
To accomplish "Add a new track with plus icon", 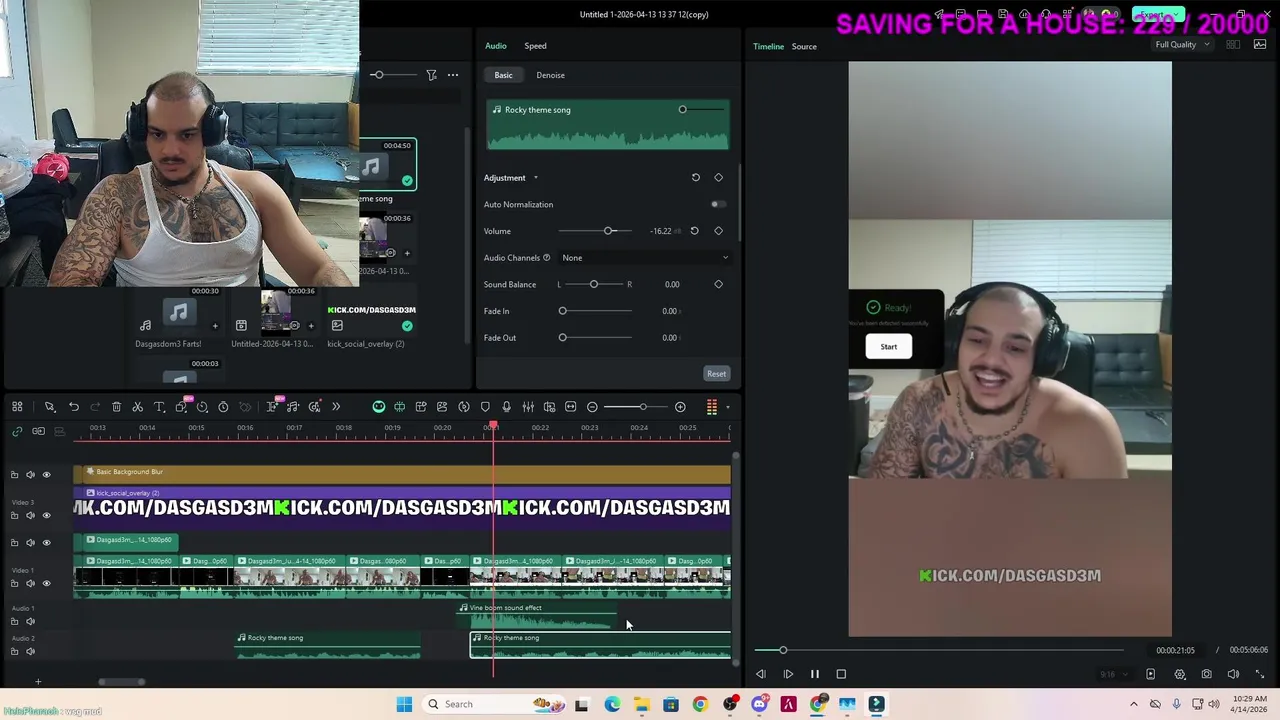I will pos(38,682).
